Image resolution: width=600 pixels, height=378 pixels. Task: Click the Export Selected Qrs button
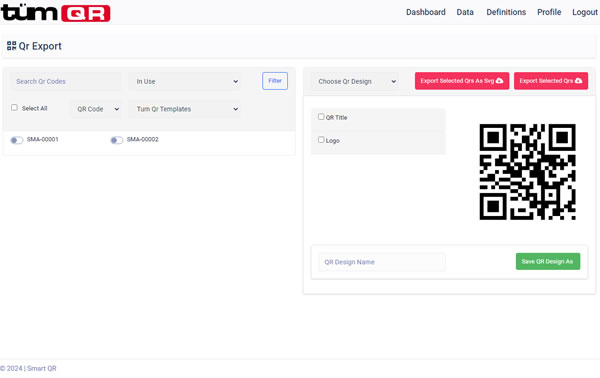pos(551,81)
